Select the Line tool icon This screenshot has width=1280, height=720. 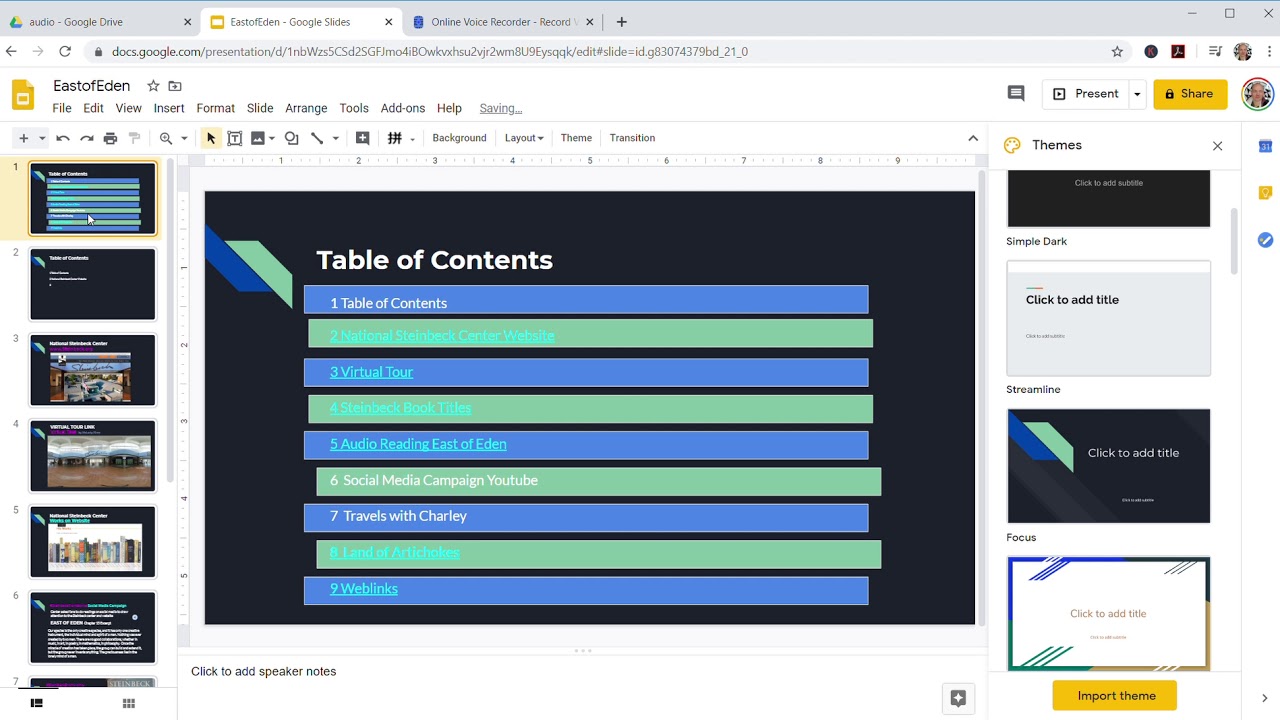point(317,138)
